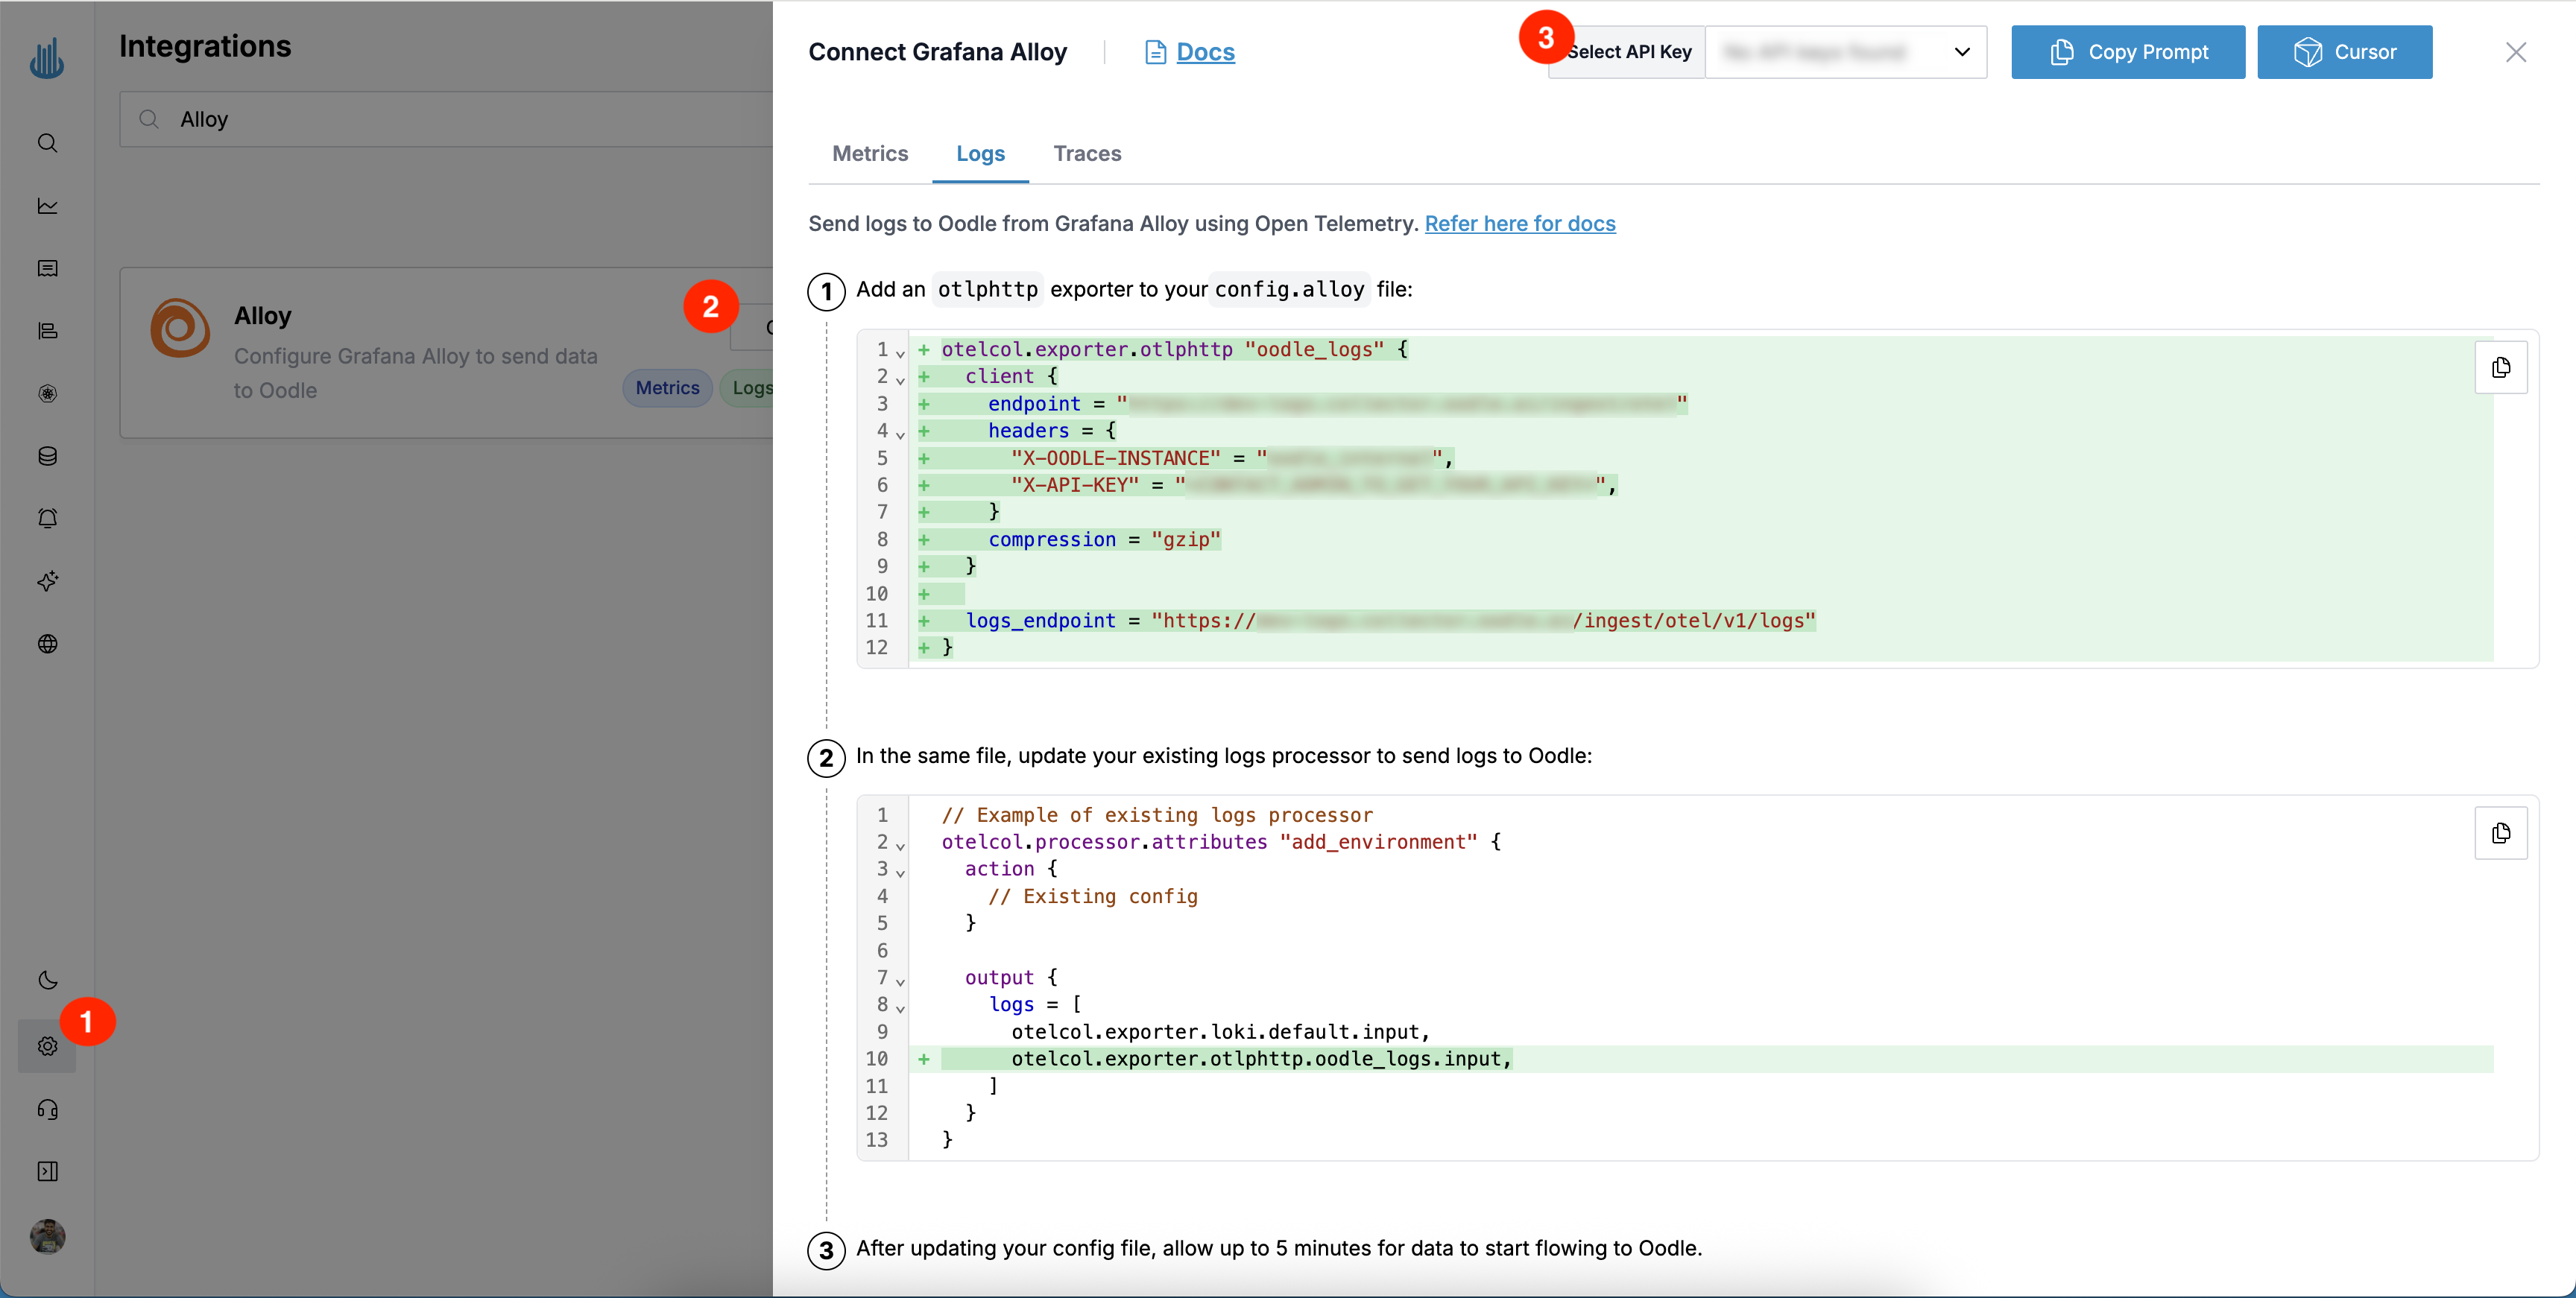
Task: Open the Kubernetes monitoring section
Action: coord(47,393)
